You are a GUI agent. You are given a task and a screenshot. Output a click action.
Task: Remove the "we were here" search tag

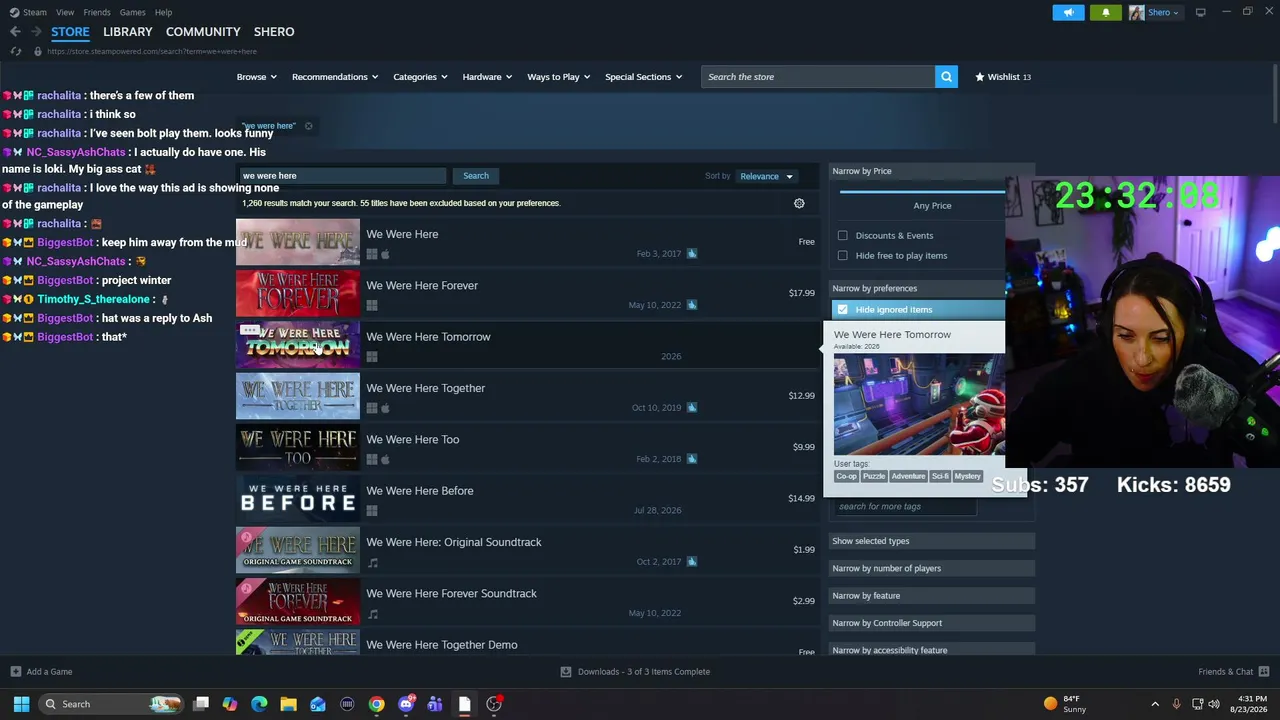pos(308,126)
